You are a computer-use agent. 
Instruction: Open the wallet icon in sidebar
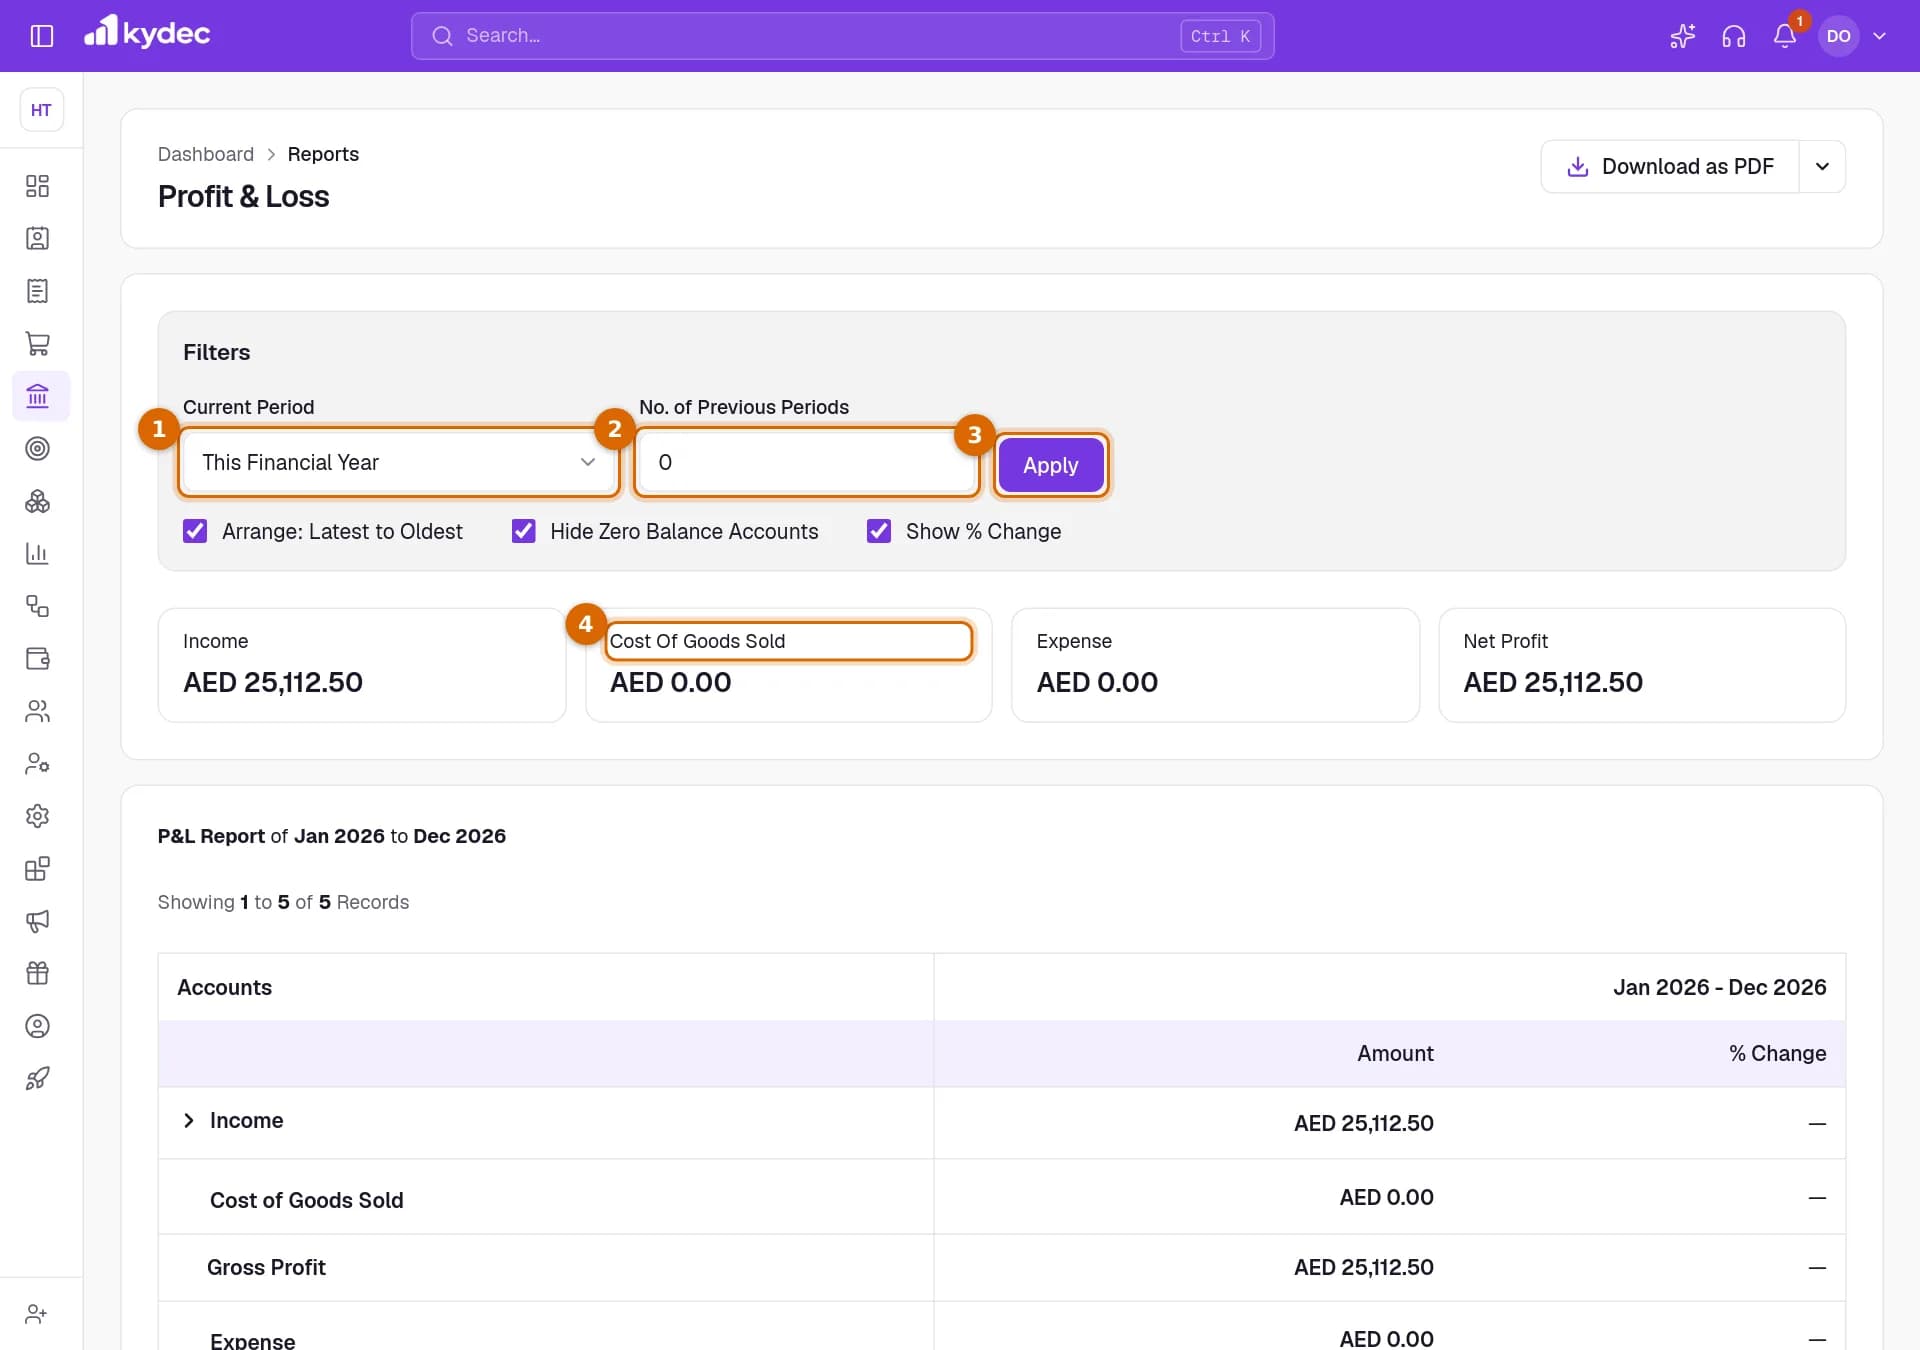(37, 658)
